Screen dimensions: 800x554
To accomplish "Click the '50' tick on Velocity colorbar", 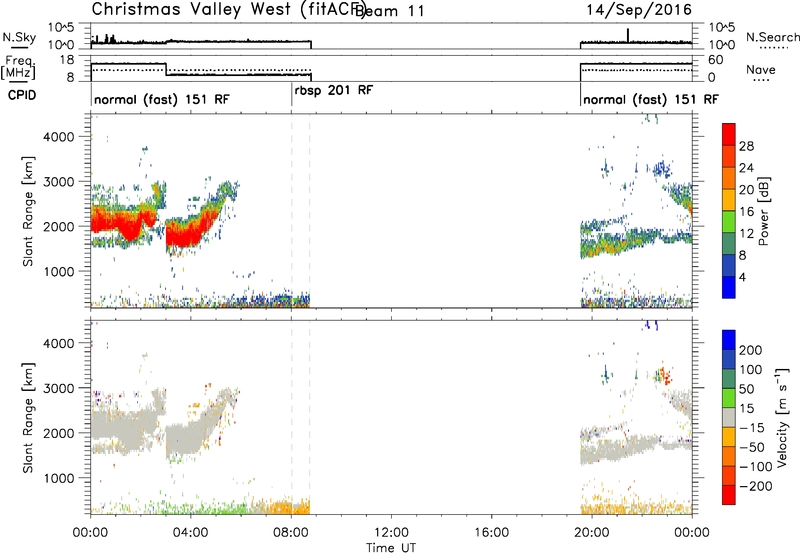I will (x=746, y=389).
